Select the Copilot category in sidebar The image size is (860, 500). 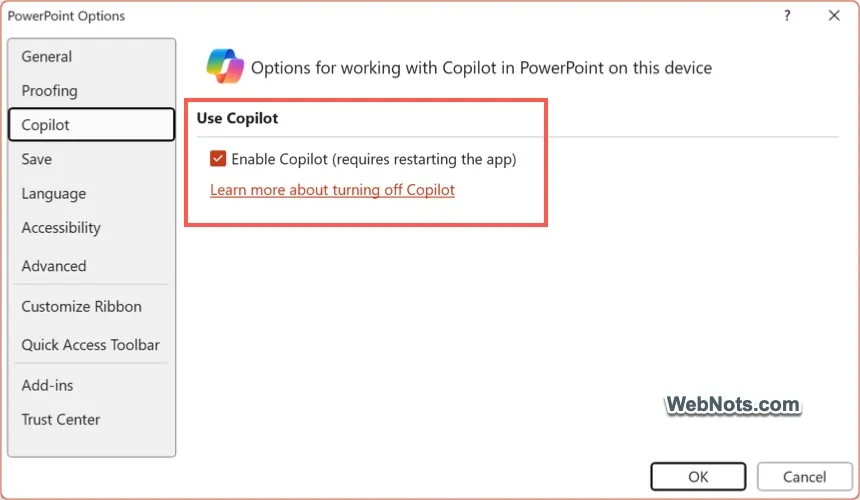[x=92, y=124]
